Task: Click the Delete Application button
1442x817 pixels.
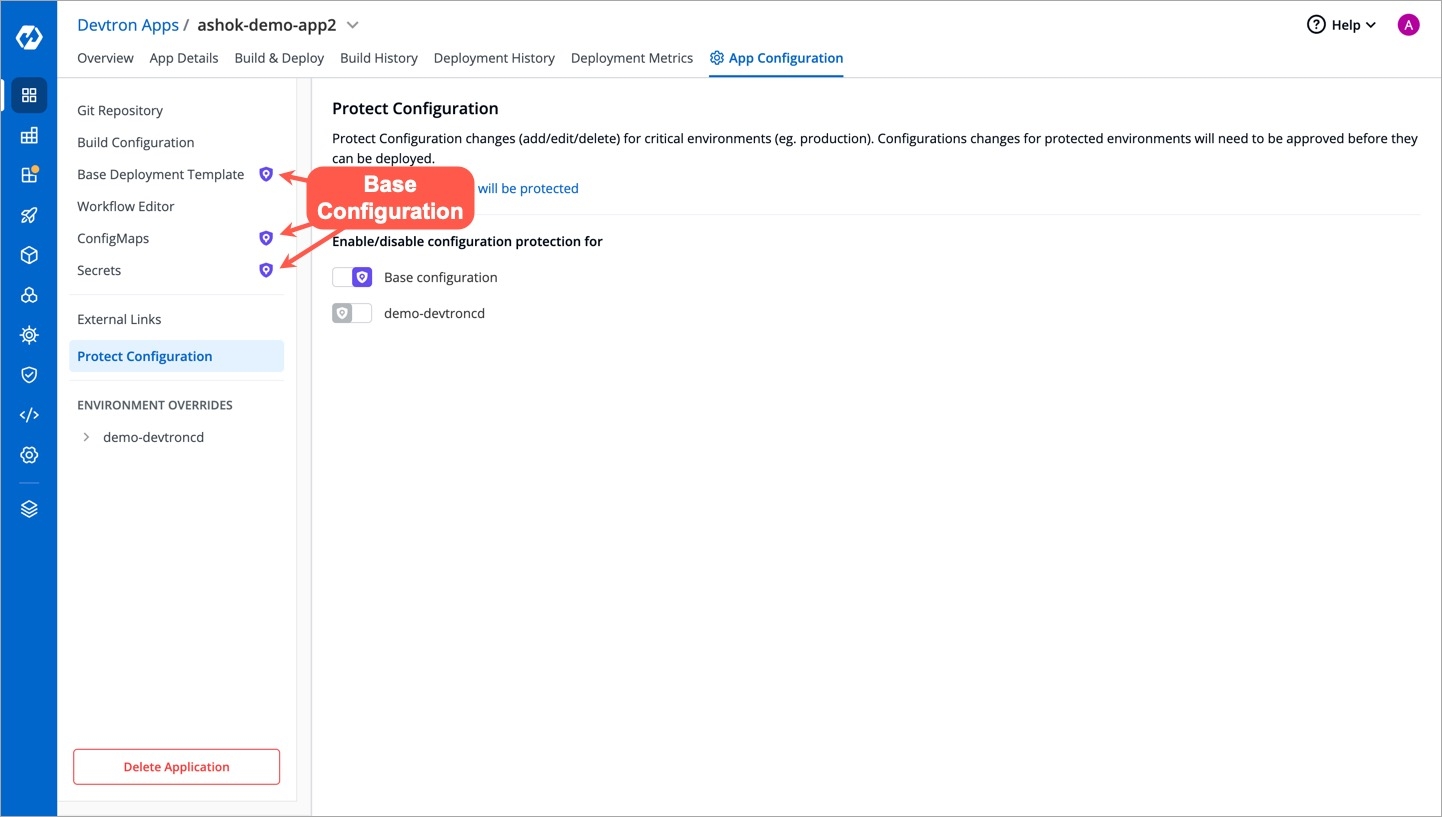Action: pos(177,767)
